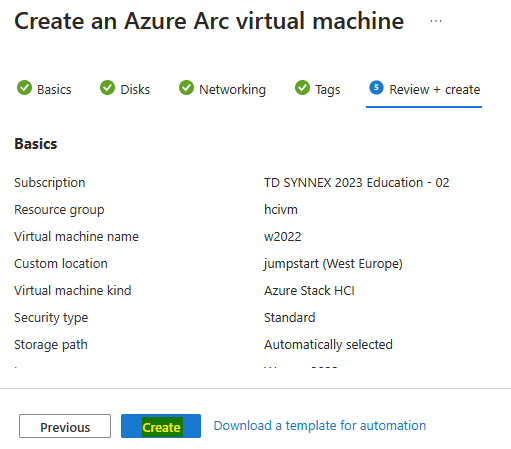
Task: Click the Virtual machine name label
Action: point(76,237)
